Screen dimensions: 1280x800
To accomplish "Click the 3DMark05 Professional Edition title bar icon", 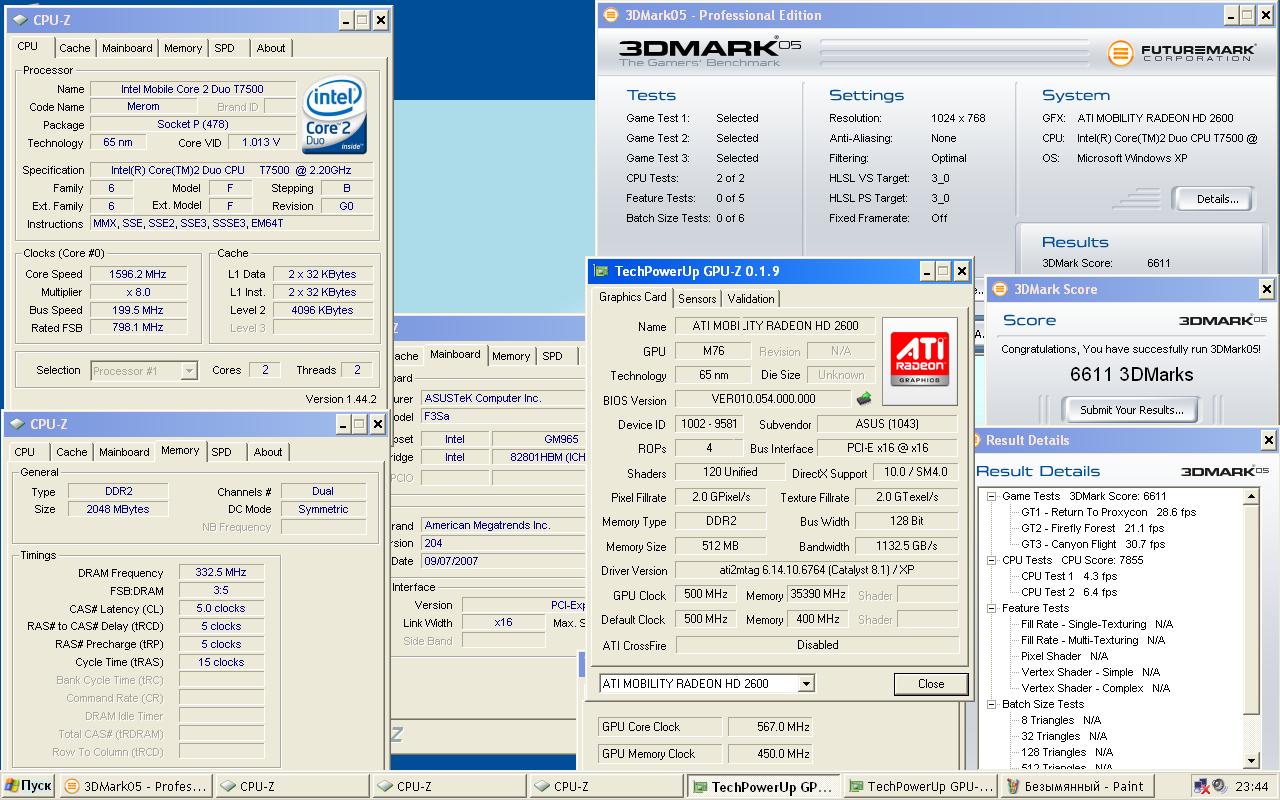I will coord(611,15).
